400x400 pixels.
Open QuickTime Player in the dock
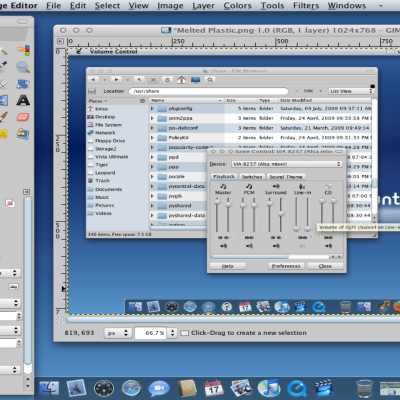[296, 388]
